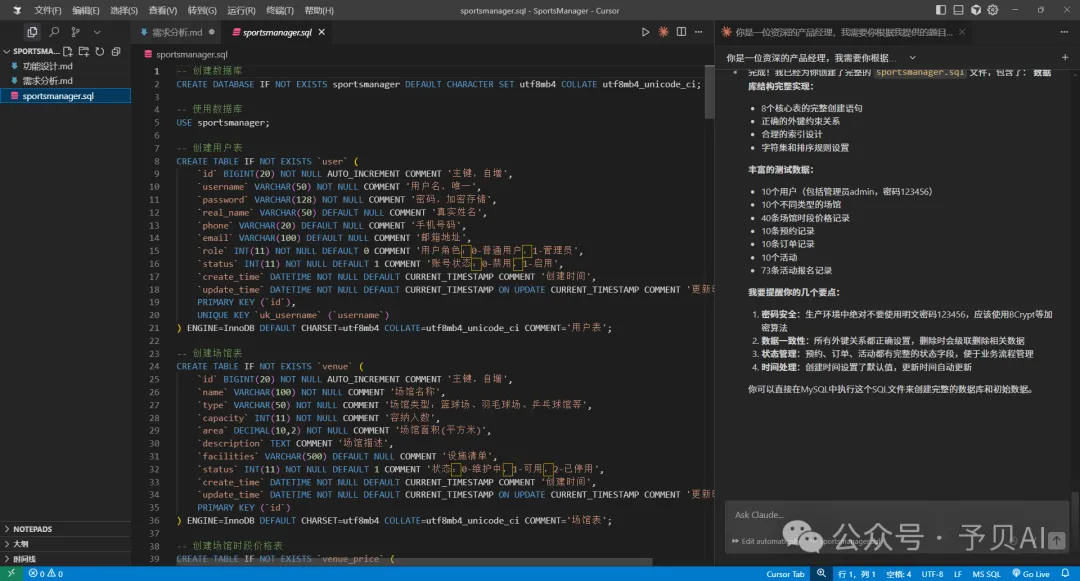
Task: Start Go Live server
Action: click(x=1030, y=574)
